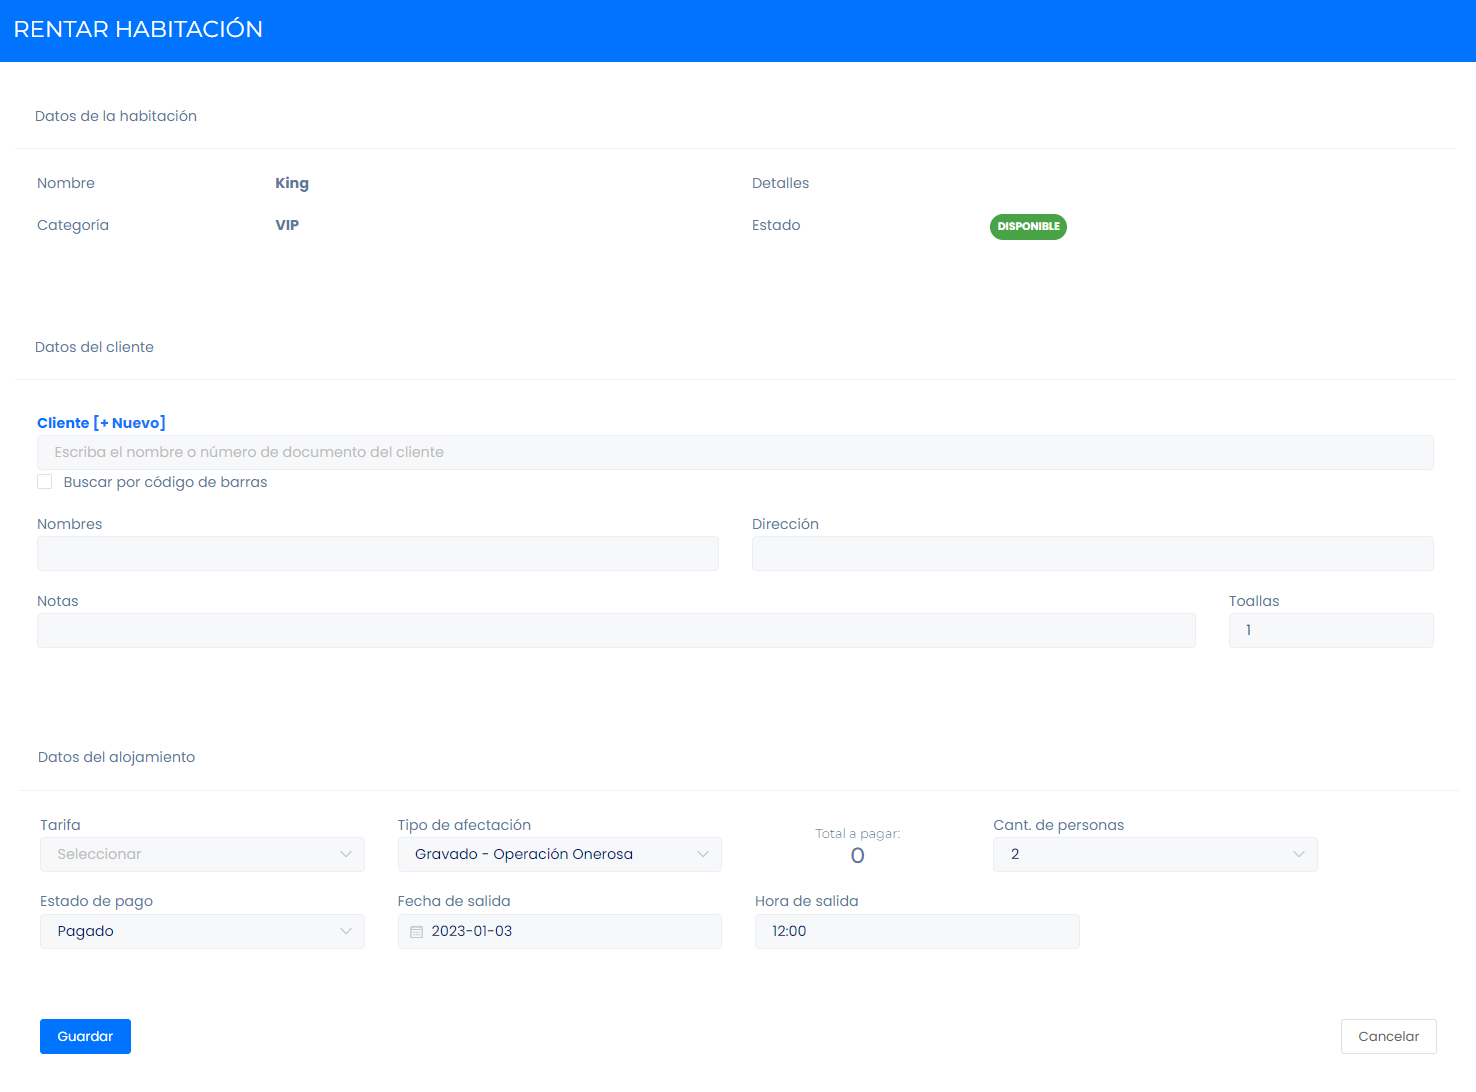Click into the Nombres text field

pyautogui.click(x=377, y=554)
